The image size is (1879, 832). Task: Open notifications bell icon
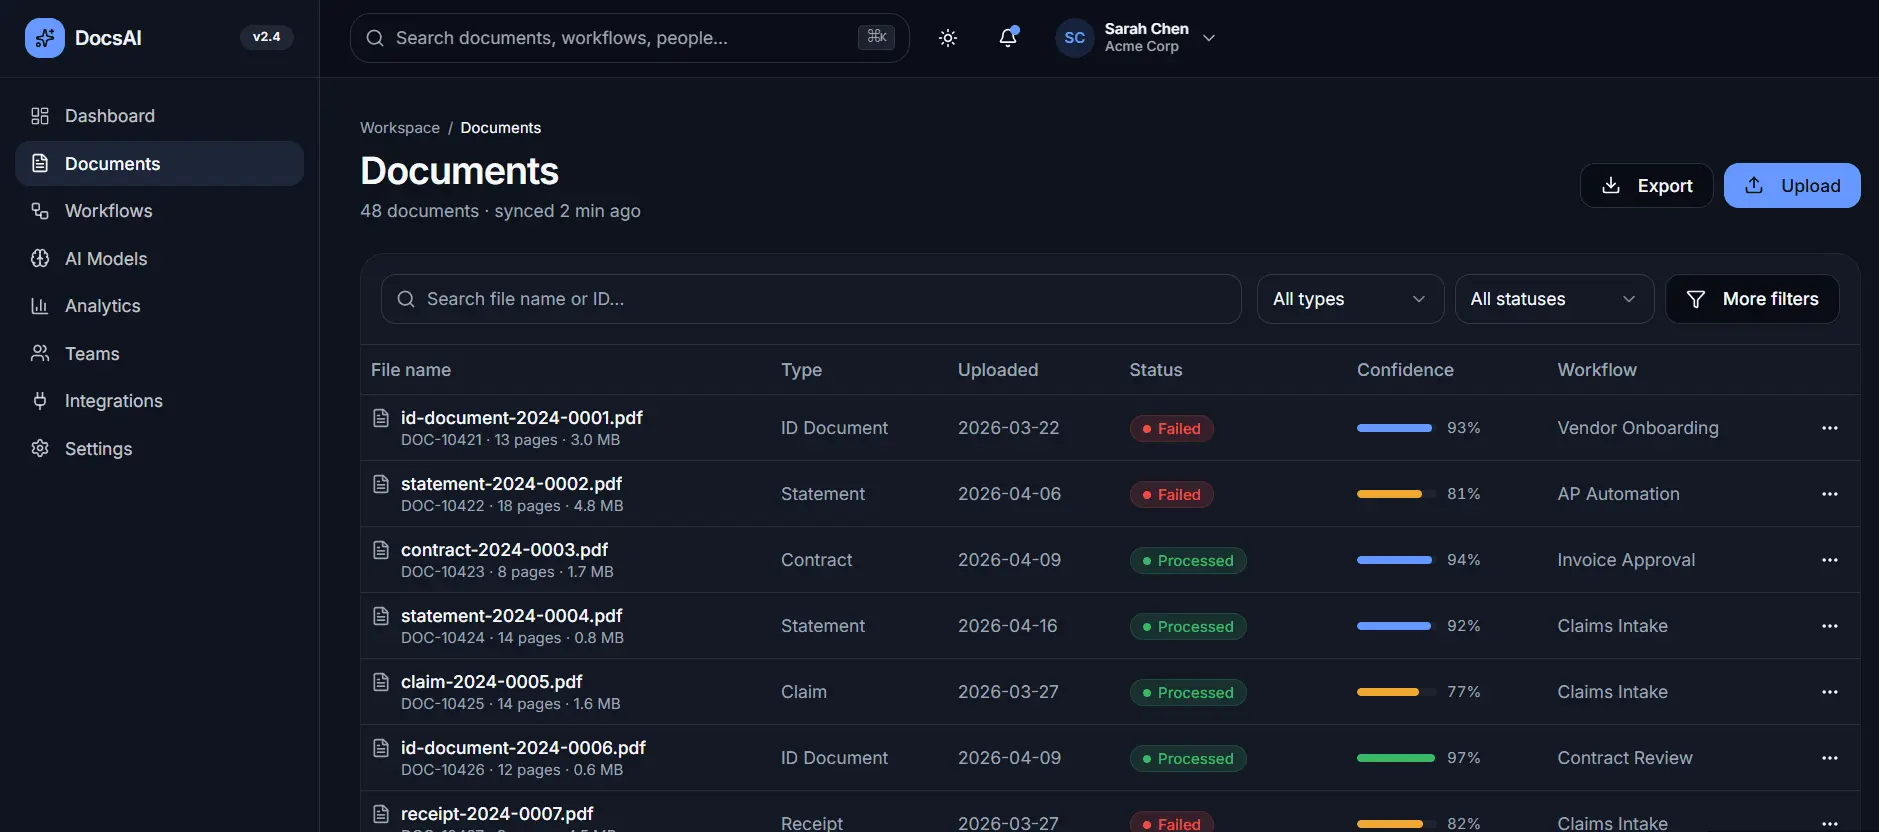click(1008, 38)
